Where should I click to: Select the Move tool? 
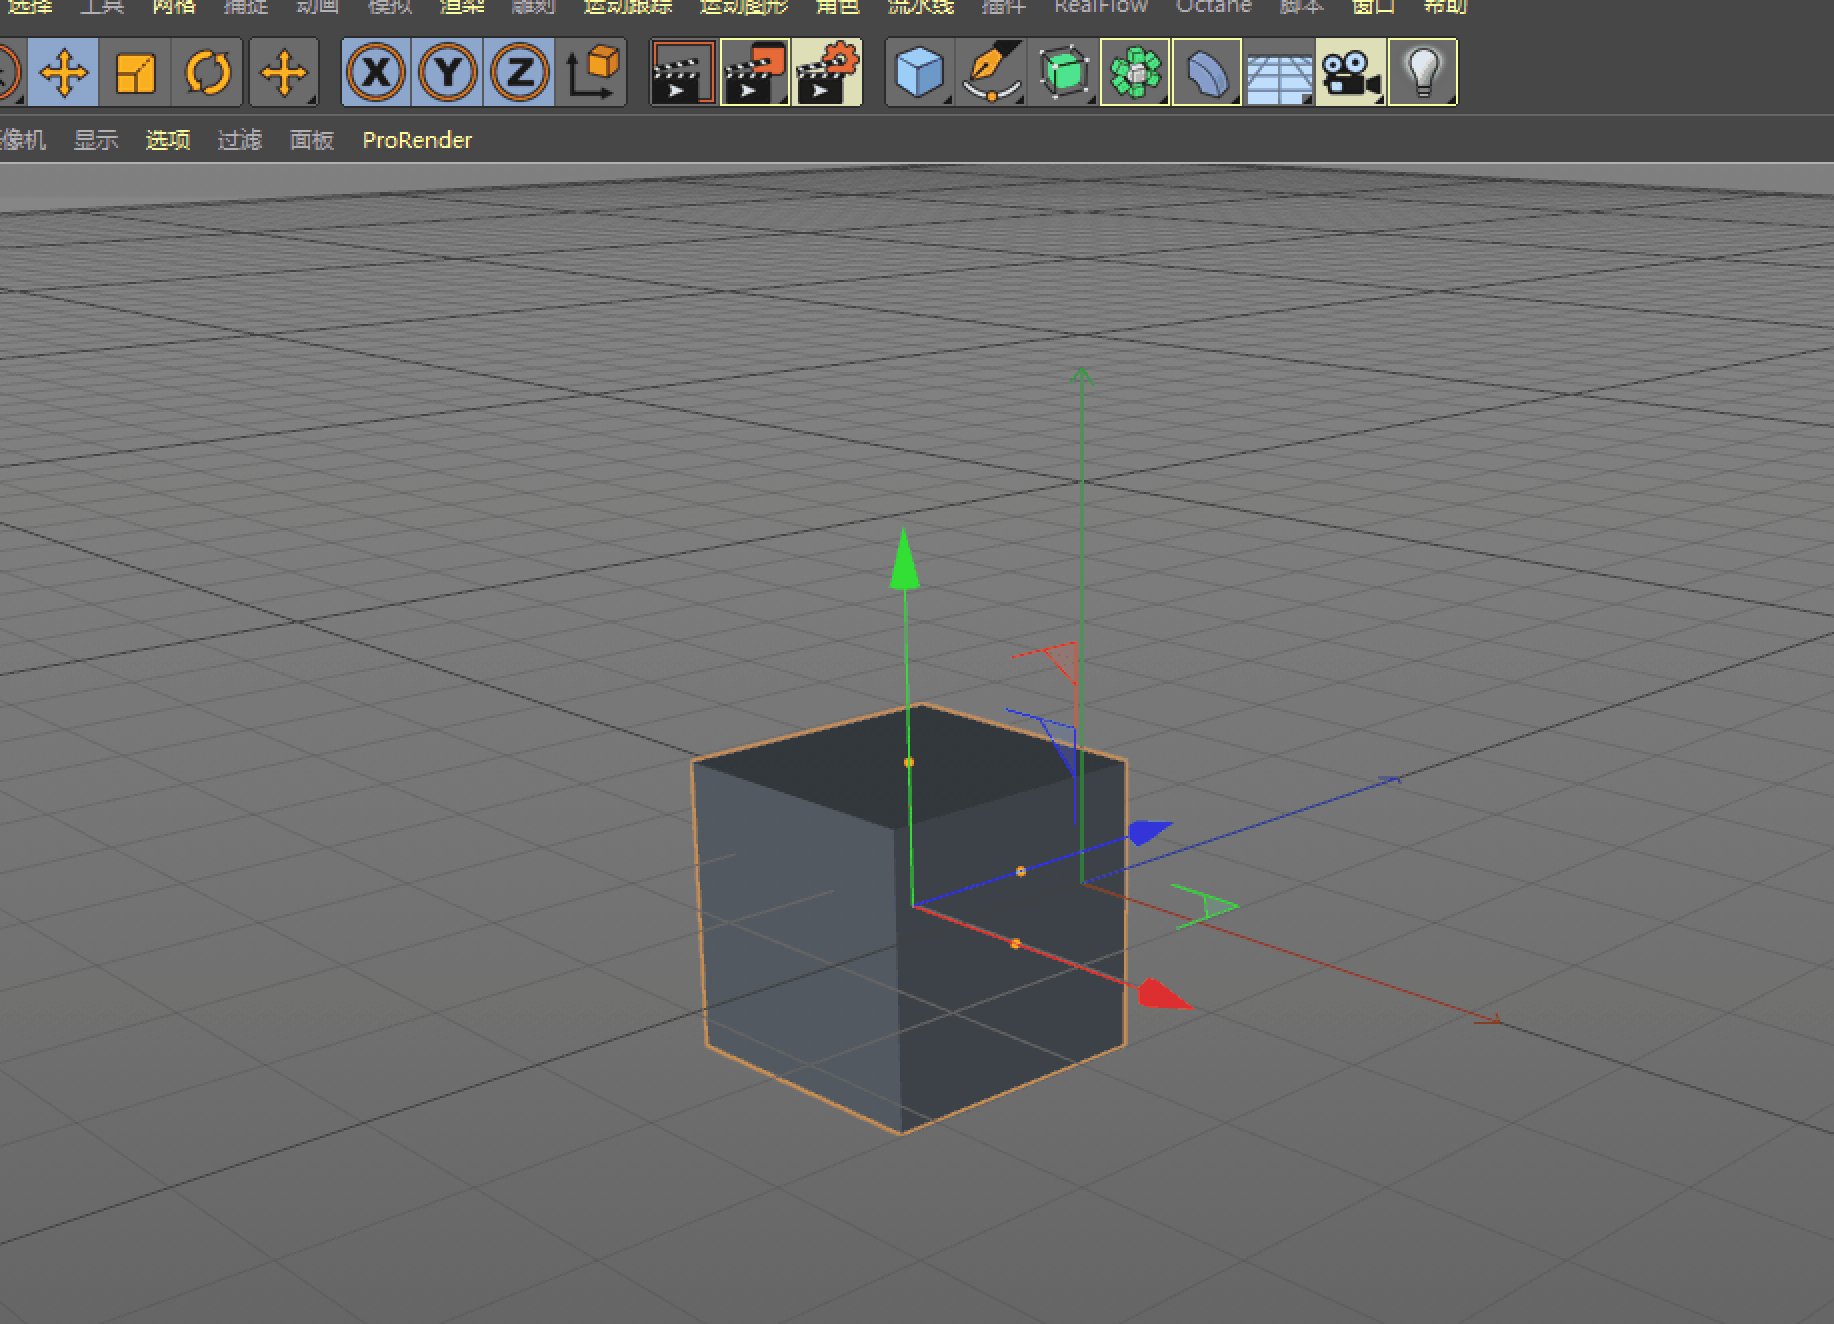(63, 72)
